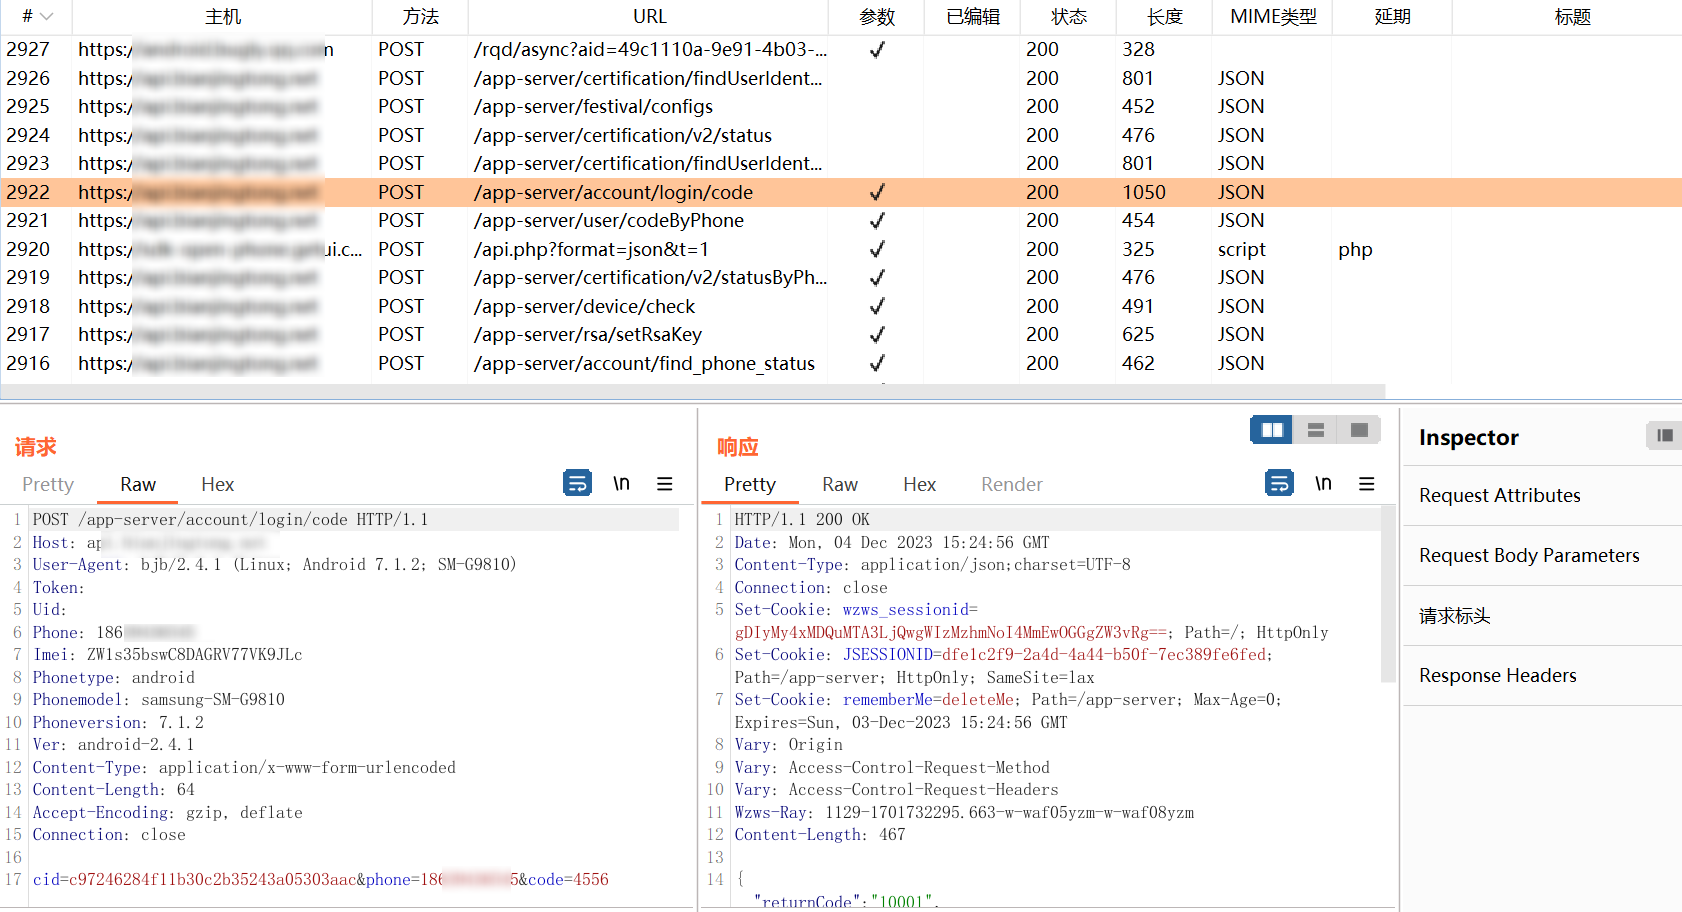Select row 2918 device/check request
Screen dimensions: 1682x912
tap(841, 306)
